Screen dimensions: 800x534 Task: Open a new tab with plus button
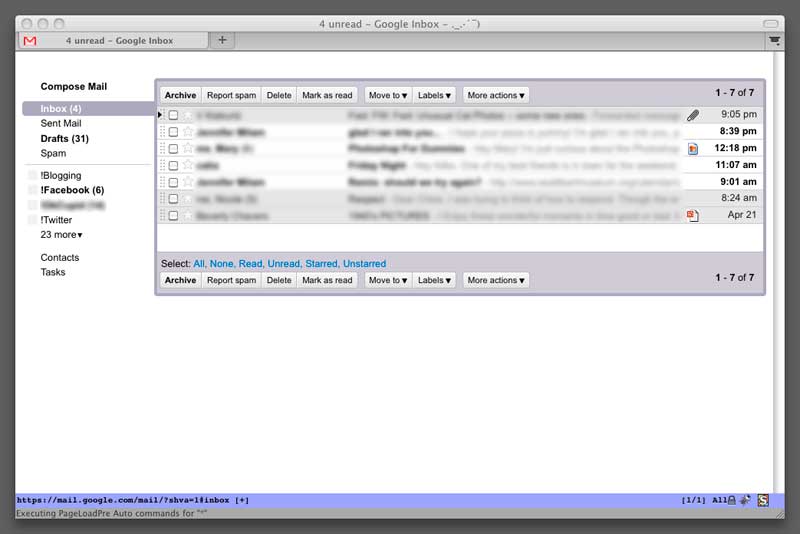tap(222, 40)
